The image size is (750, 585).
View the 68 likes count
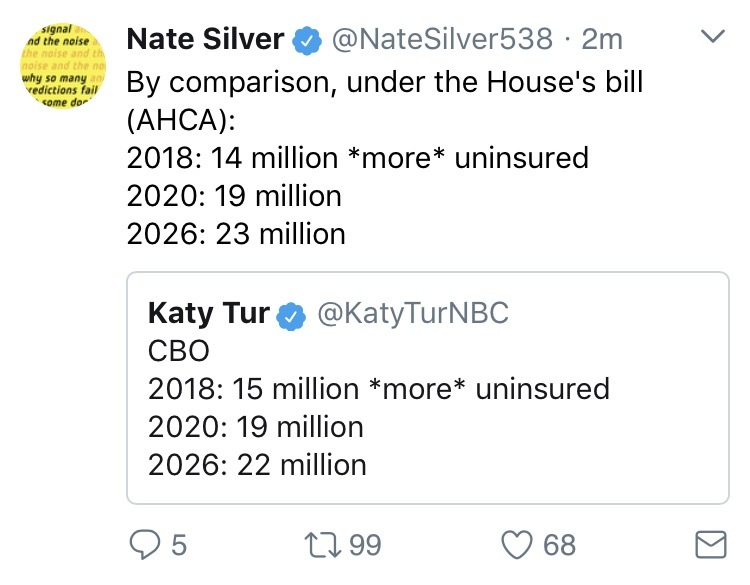[x=560, y=545]
